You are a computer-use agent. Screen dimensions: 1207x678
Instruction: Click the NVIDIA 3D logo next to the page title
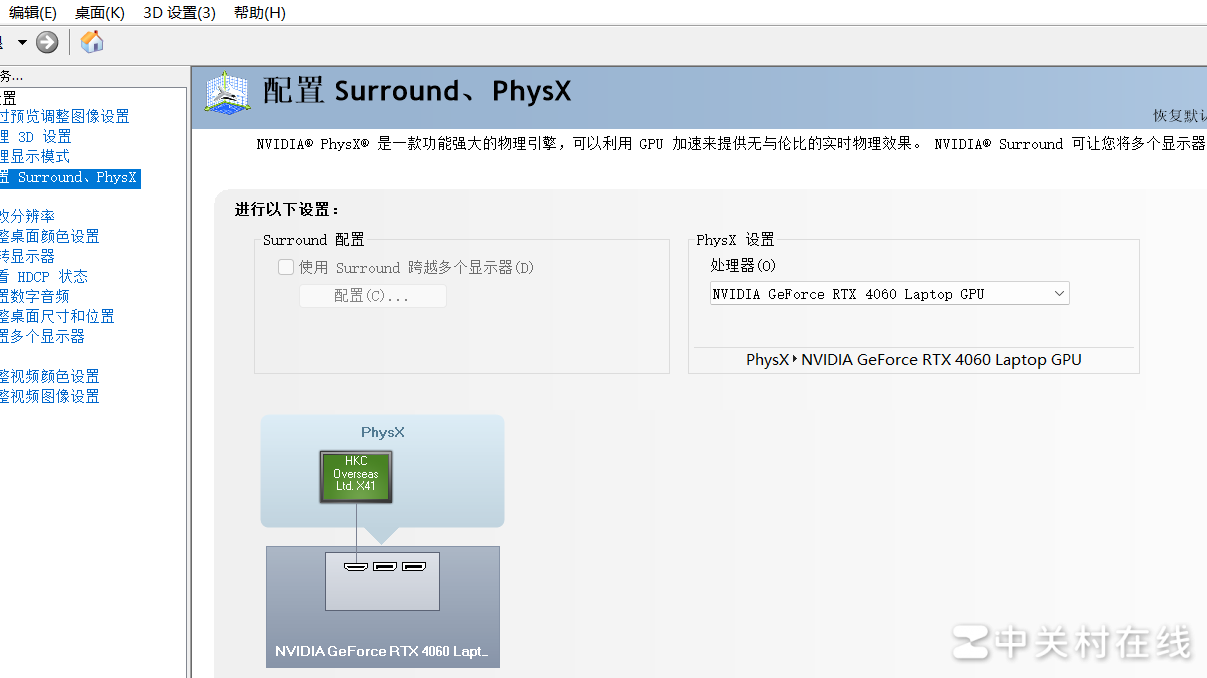click(227, 92)
